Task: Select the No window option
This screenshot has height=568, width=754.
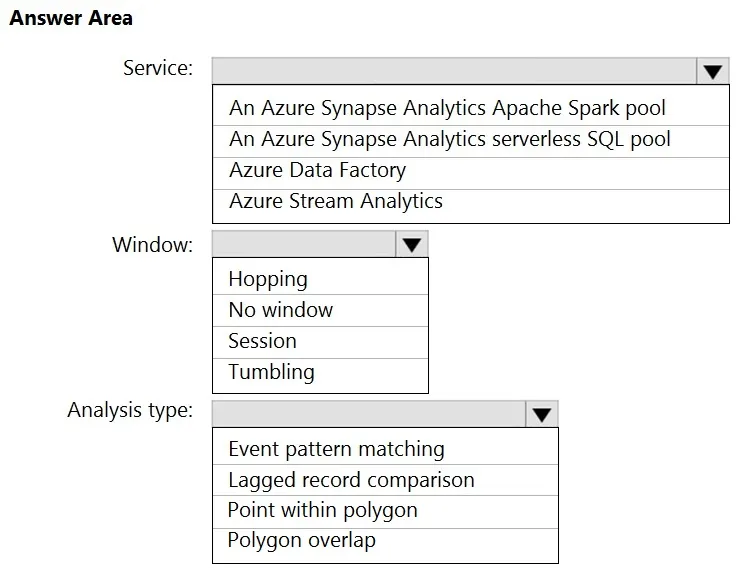Action: point(320,310)
